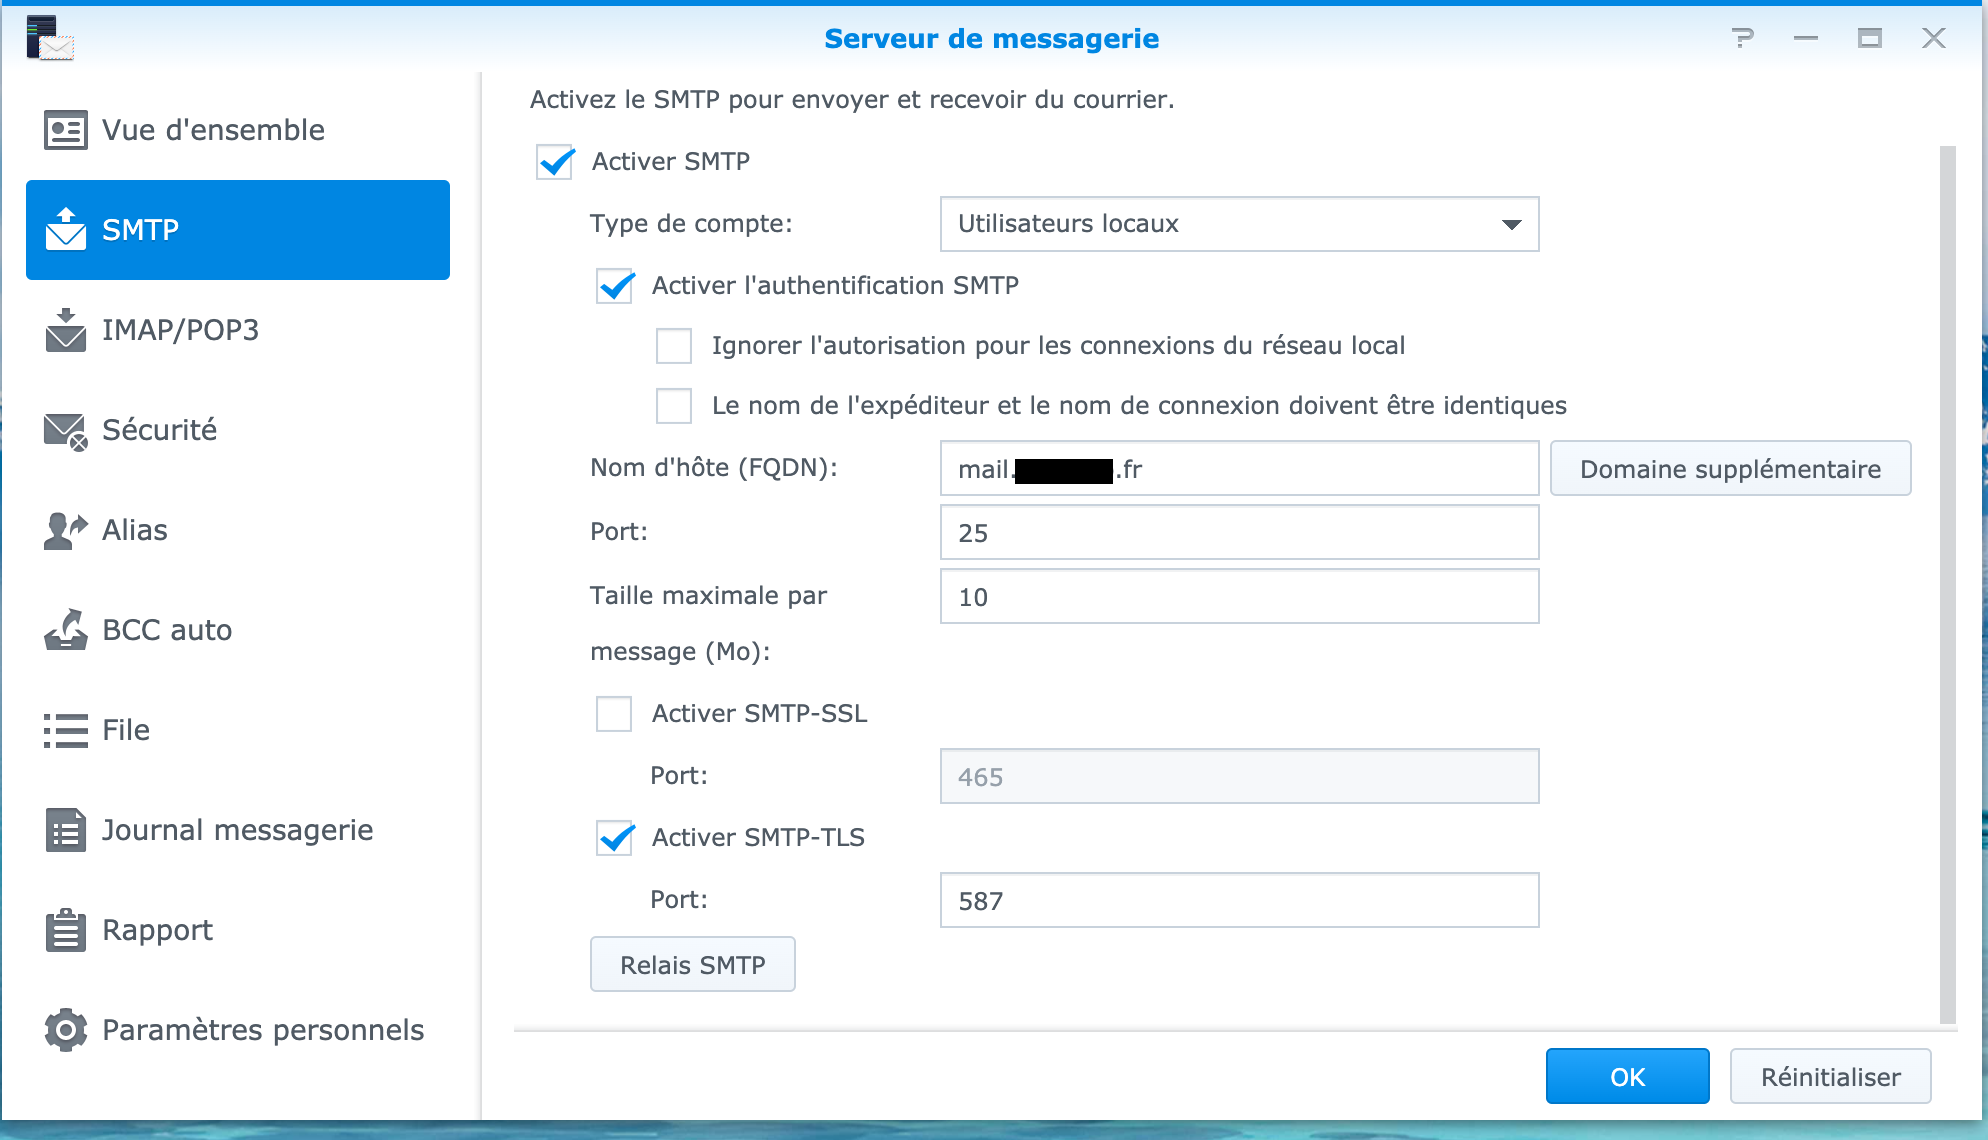Screen dimensions: 1988x1140
Task: Click the help question mark icon
Action: pyautogui.click(x=1743, y=38)
